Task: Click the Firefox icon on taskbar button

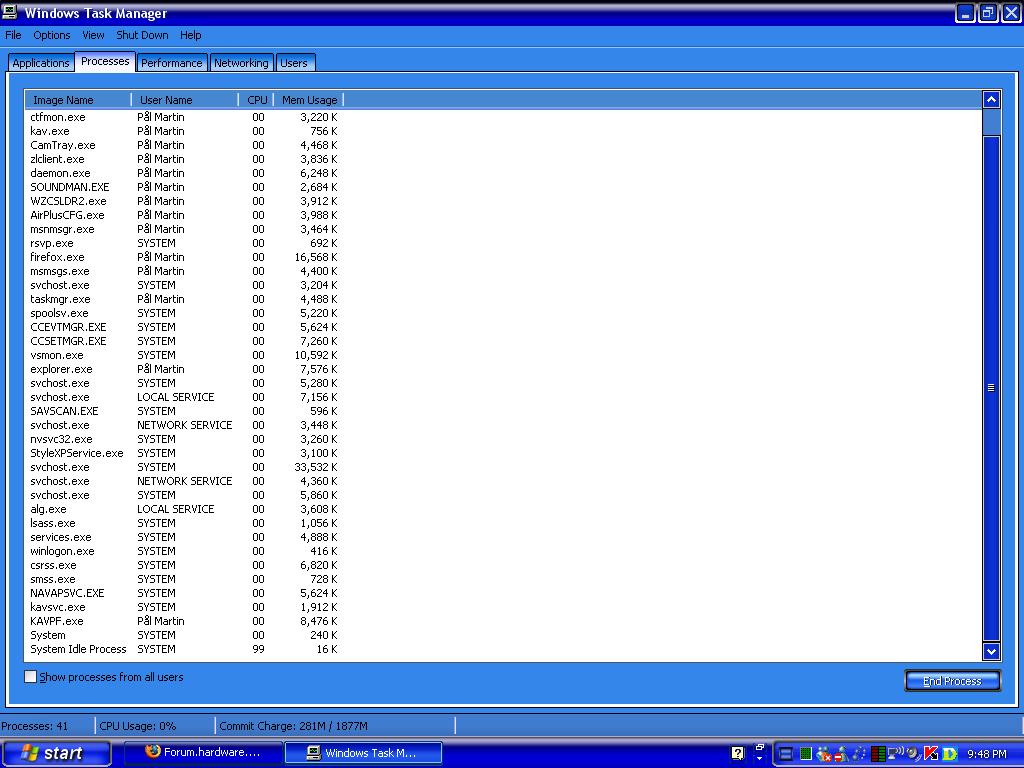Action: pyautogui.click(x=153, y=751)
